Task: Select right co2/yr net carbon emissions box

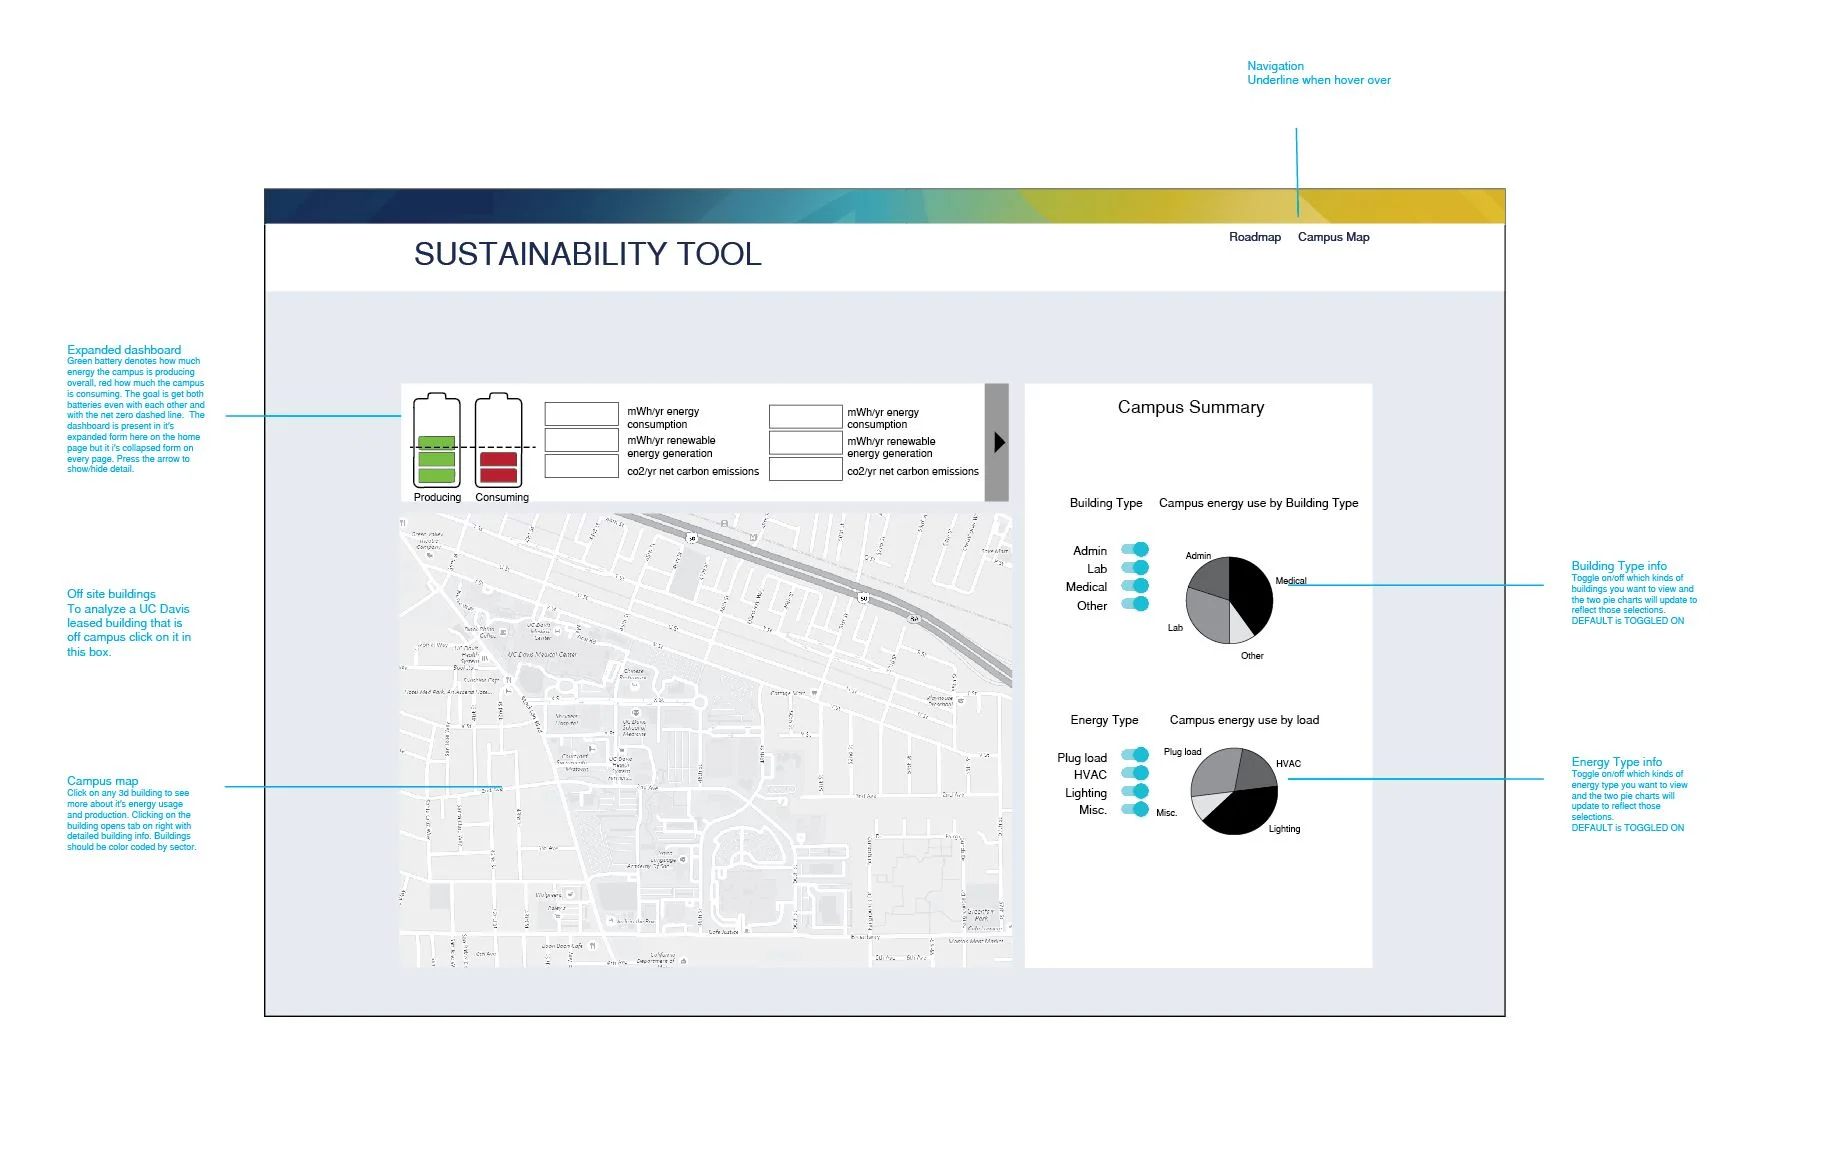Action: (806, 469)
